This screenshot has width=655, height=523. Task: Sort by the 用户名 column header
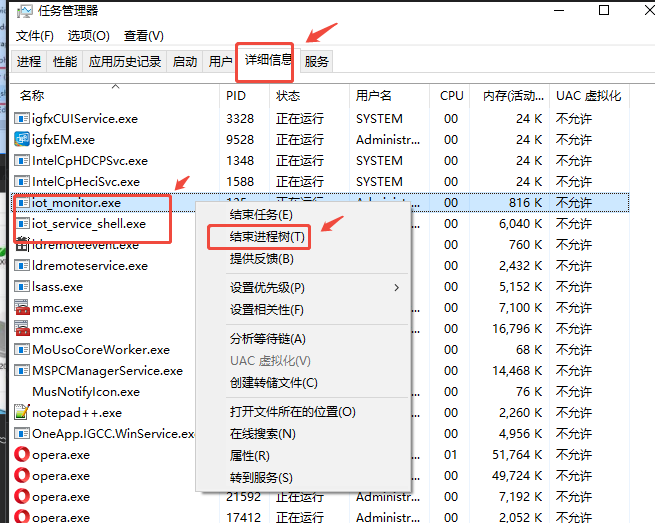click(389, 96)
